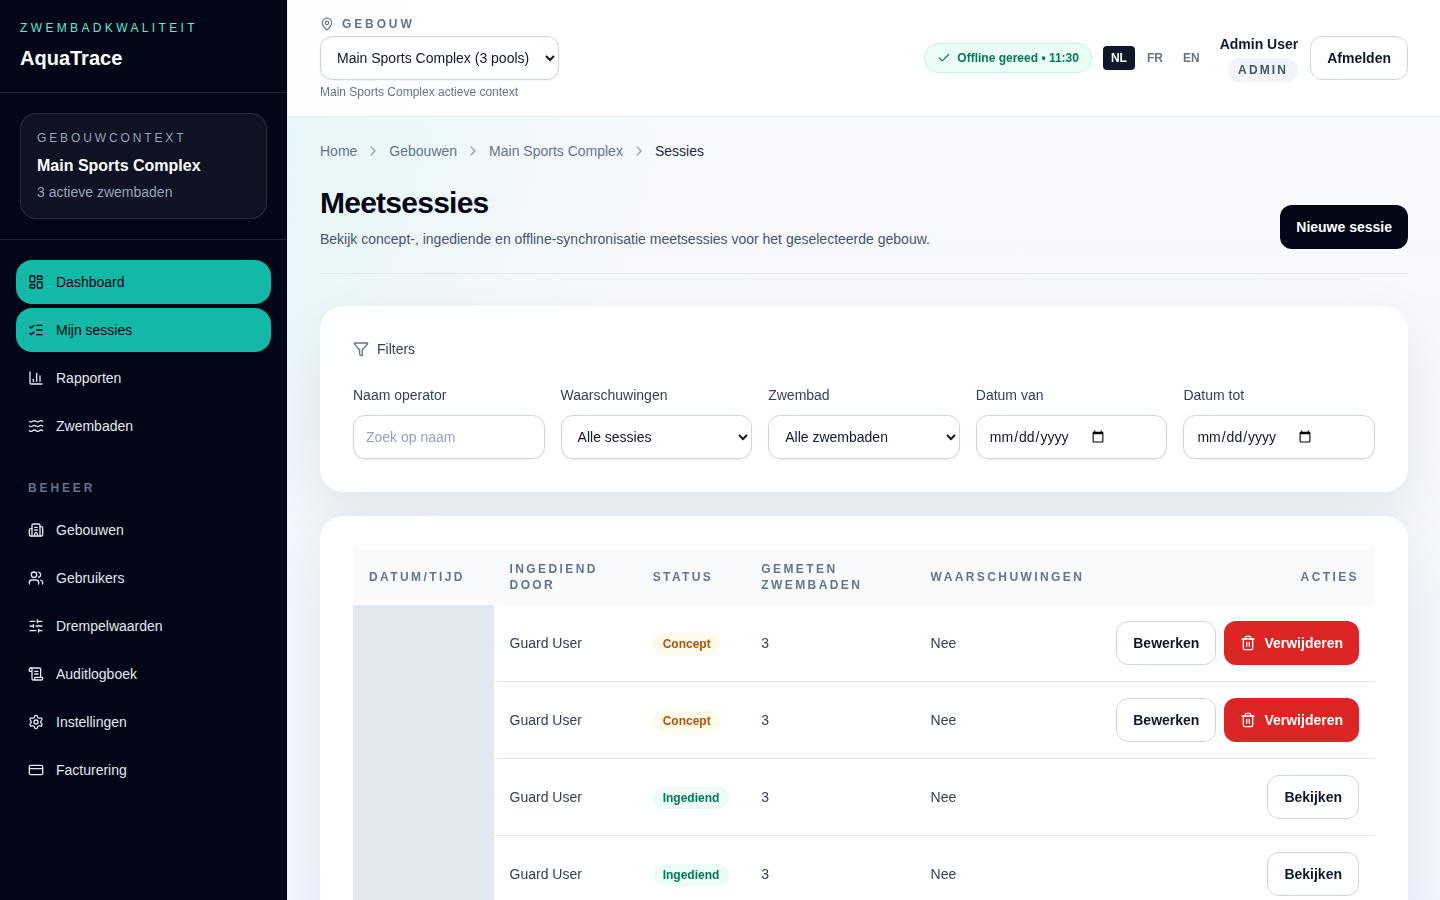Viewport: 1440px width, 900px height.
Task: Click the Instellingen gear icon
Action: click(36, 722)
